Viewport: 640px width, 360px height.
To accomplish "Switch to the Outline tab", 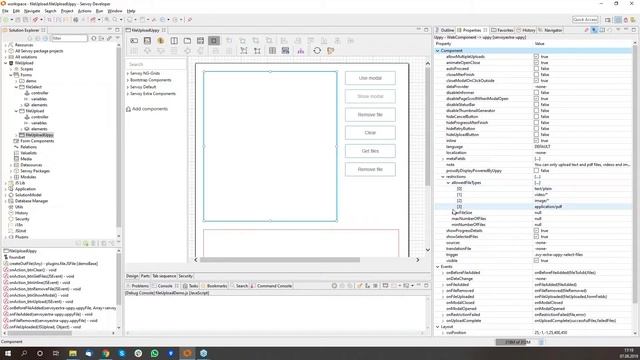I will [x=444, y=30].
